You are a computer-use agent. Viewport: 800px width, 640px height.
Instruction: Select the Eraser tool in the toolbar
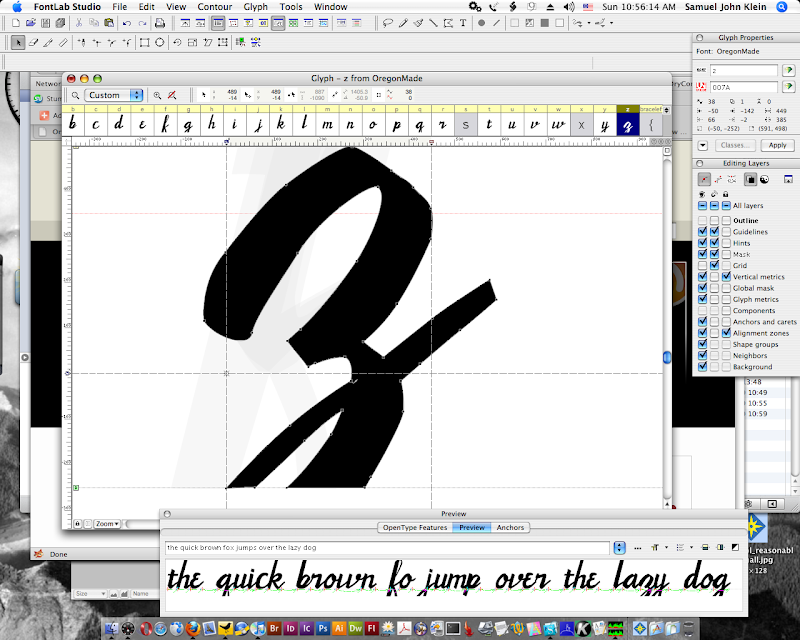(33, 43)
